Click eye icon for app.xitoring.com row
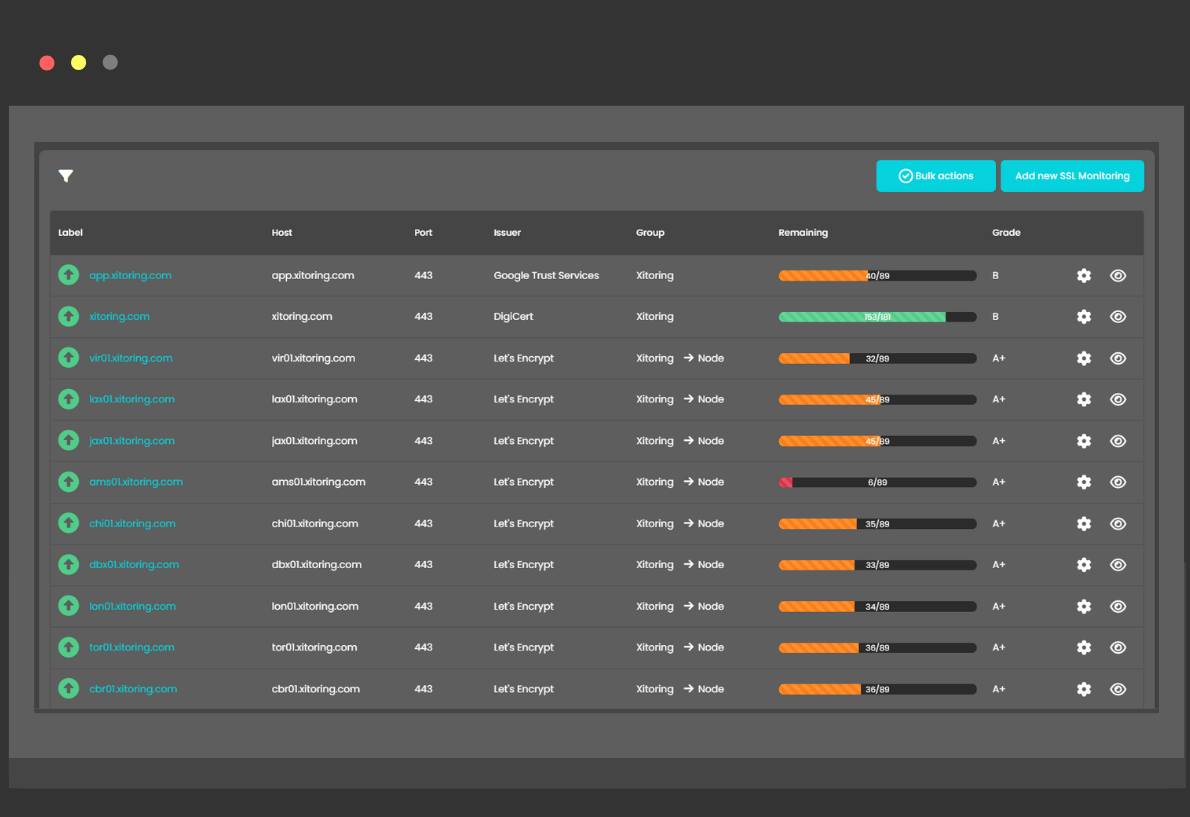1190x817 pixels. 1118,275
